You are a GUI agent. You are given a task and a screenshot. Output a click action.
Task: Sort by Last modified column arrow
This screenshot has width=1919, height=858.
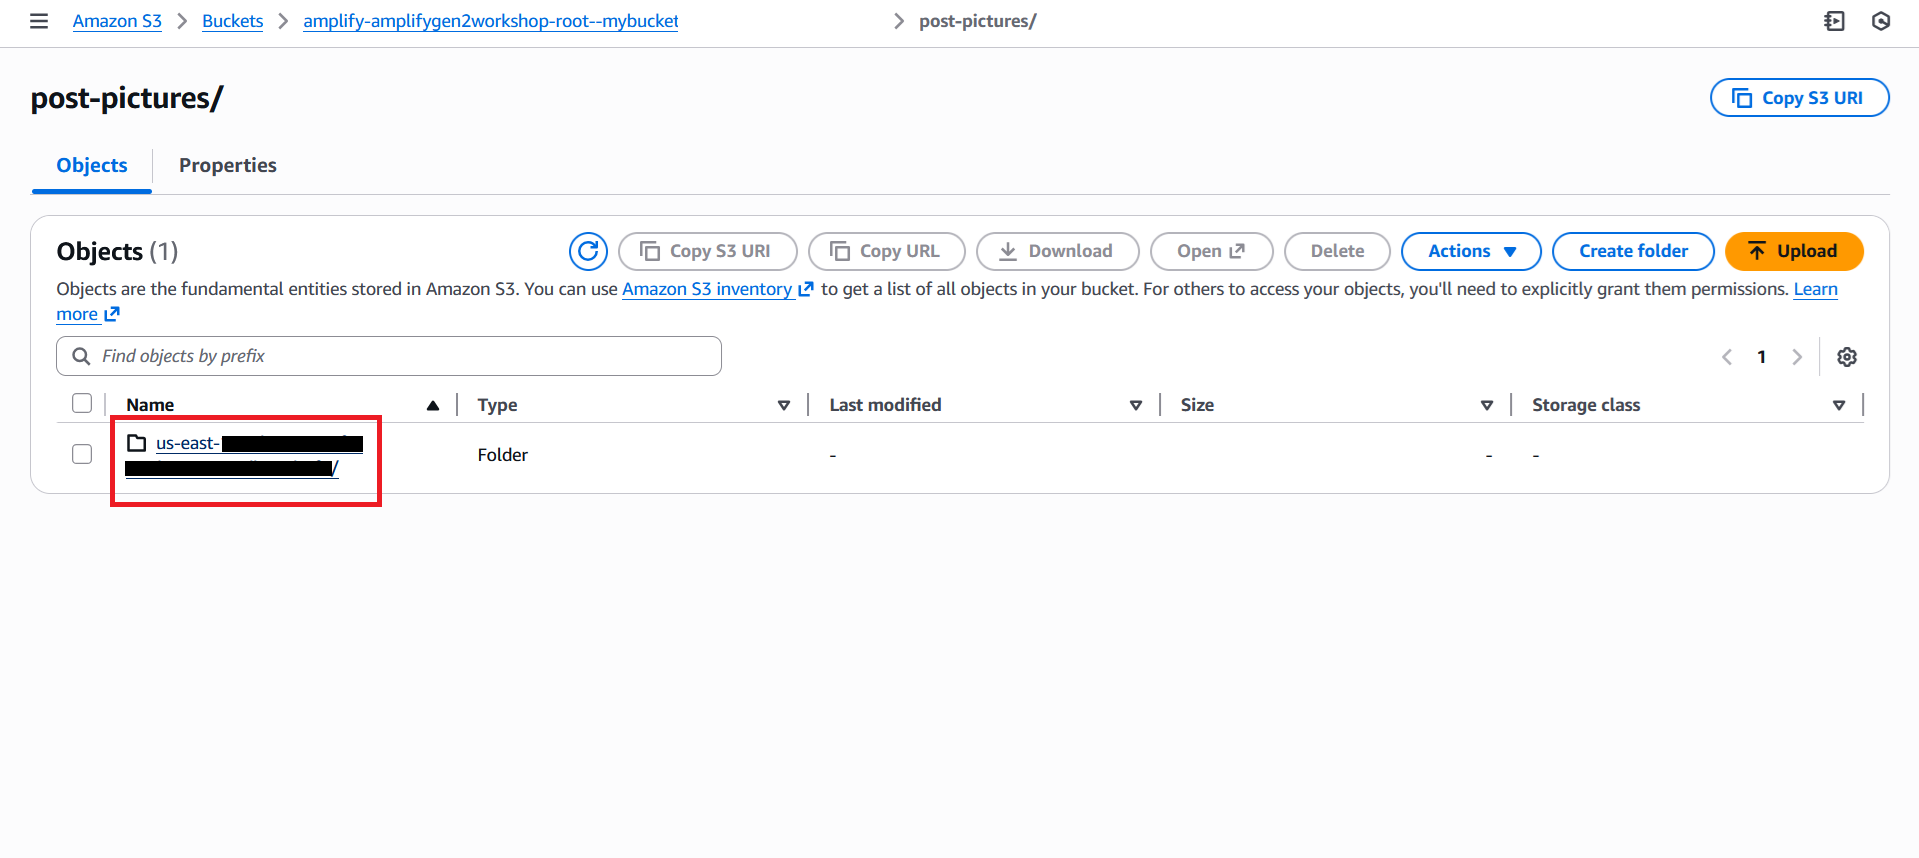click(x=1136, y=405)
